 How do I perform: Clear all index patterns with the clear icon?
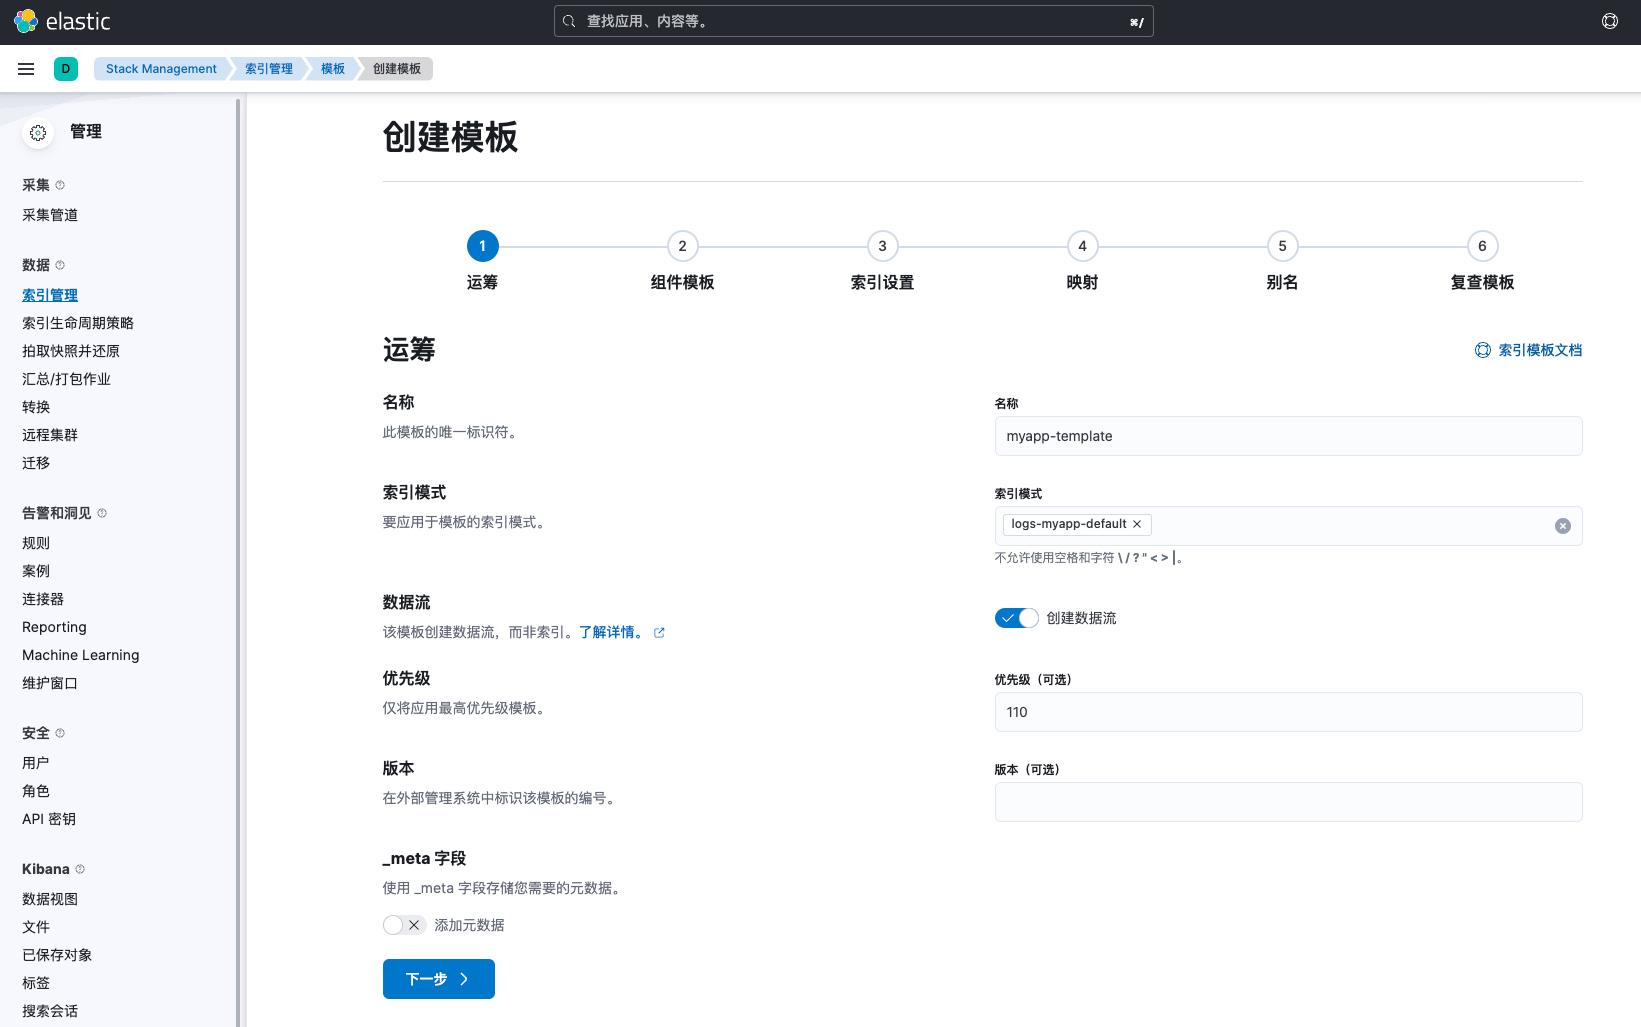click(1563, 526)
